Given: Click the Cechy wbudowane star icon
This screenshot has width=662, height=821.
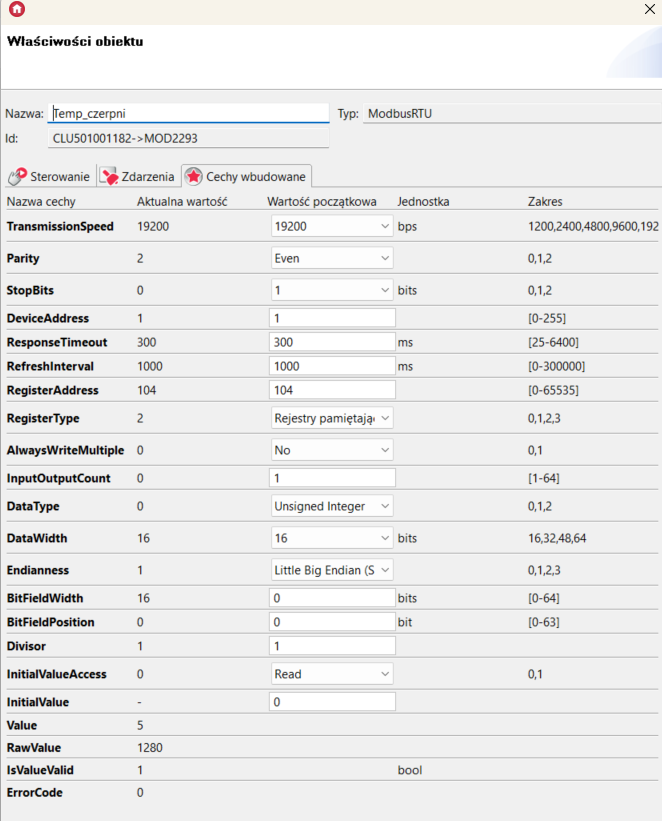Looking at the screenshot, I should [193, 177].
